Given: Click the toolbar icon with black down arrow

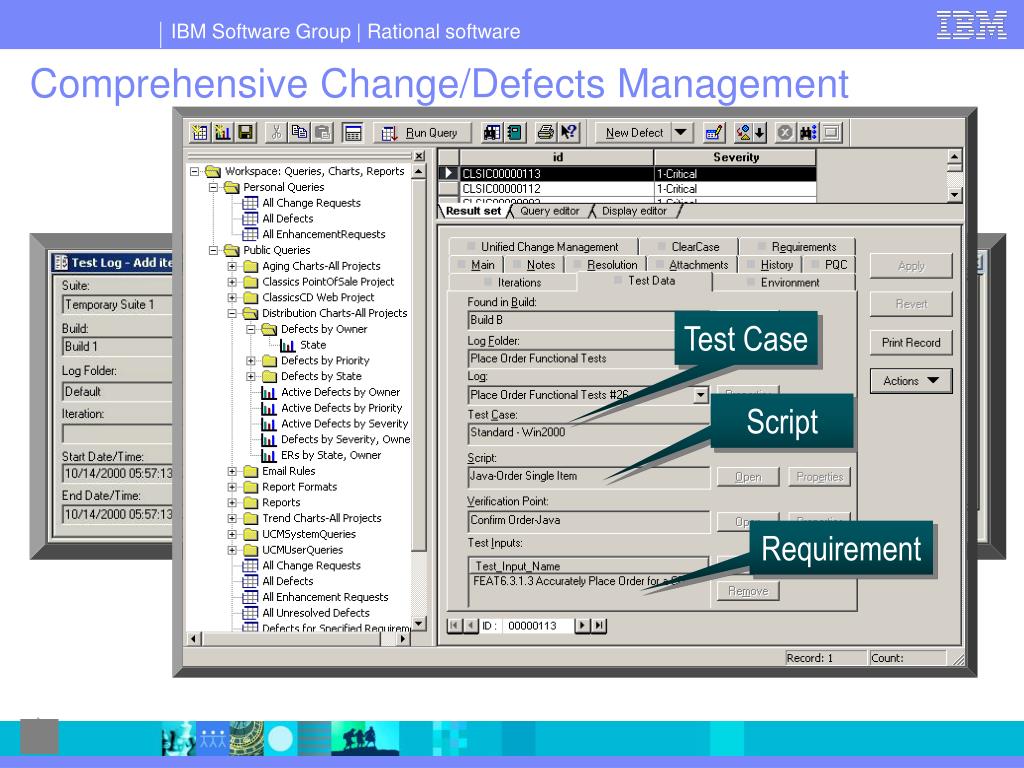Looking at the screenshot, I should pyautogui.click(x=750, y=133).
